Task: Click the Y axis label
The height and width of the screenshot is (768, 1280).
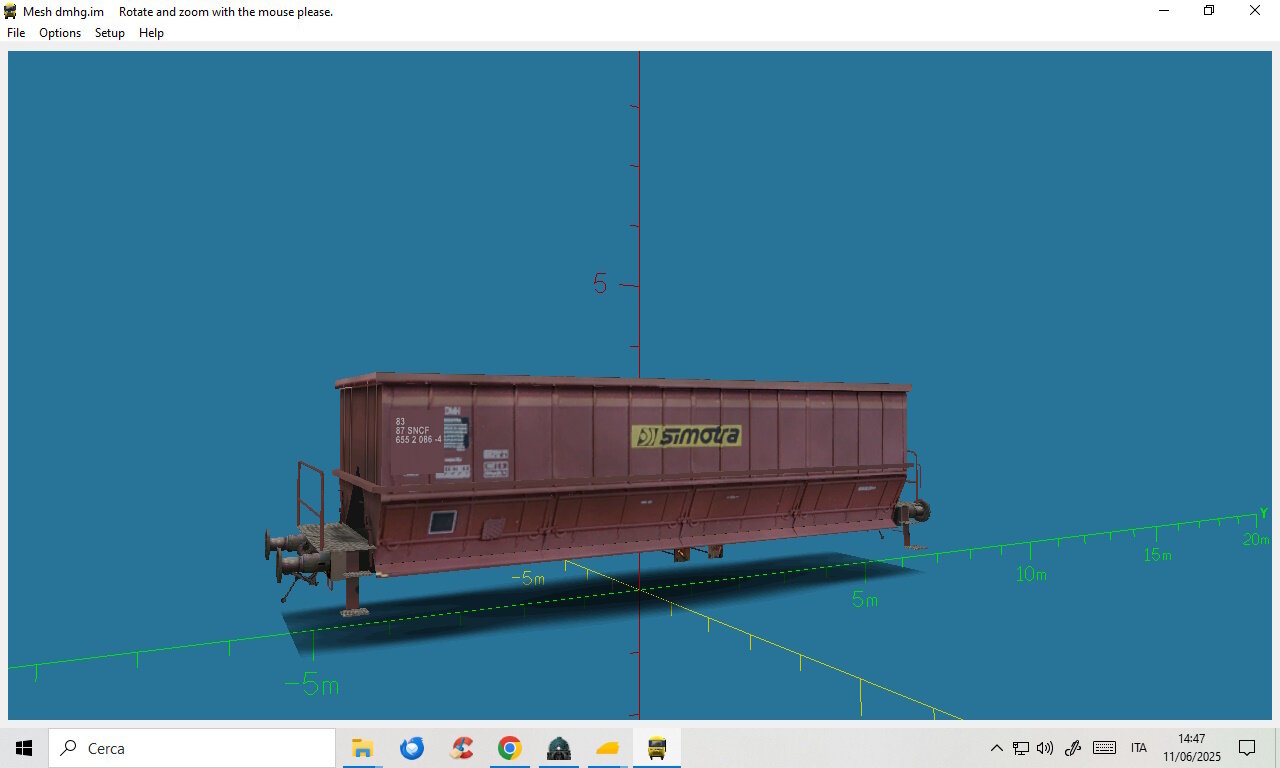Action: pos(1263,513)
